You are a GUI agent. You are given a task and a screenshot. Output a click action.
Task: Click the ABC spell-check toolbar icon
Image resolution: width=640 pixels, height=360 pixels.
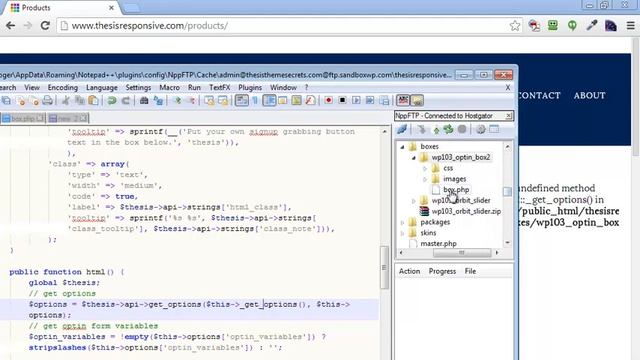pyautogui.click(x=403, y=100)
